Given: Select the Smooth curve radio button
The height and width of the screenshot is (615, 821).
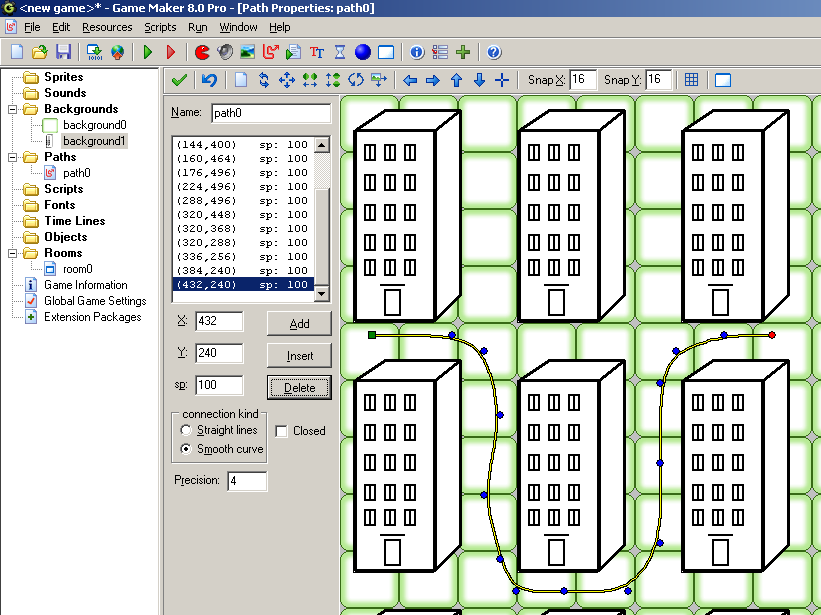Looking at the screenshot, I should point(186,449).
